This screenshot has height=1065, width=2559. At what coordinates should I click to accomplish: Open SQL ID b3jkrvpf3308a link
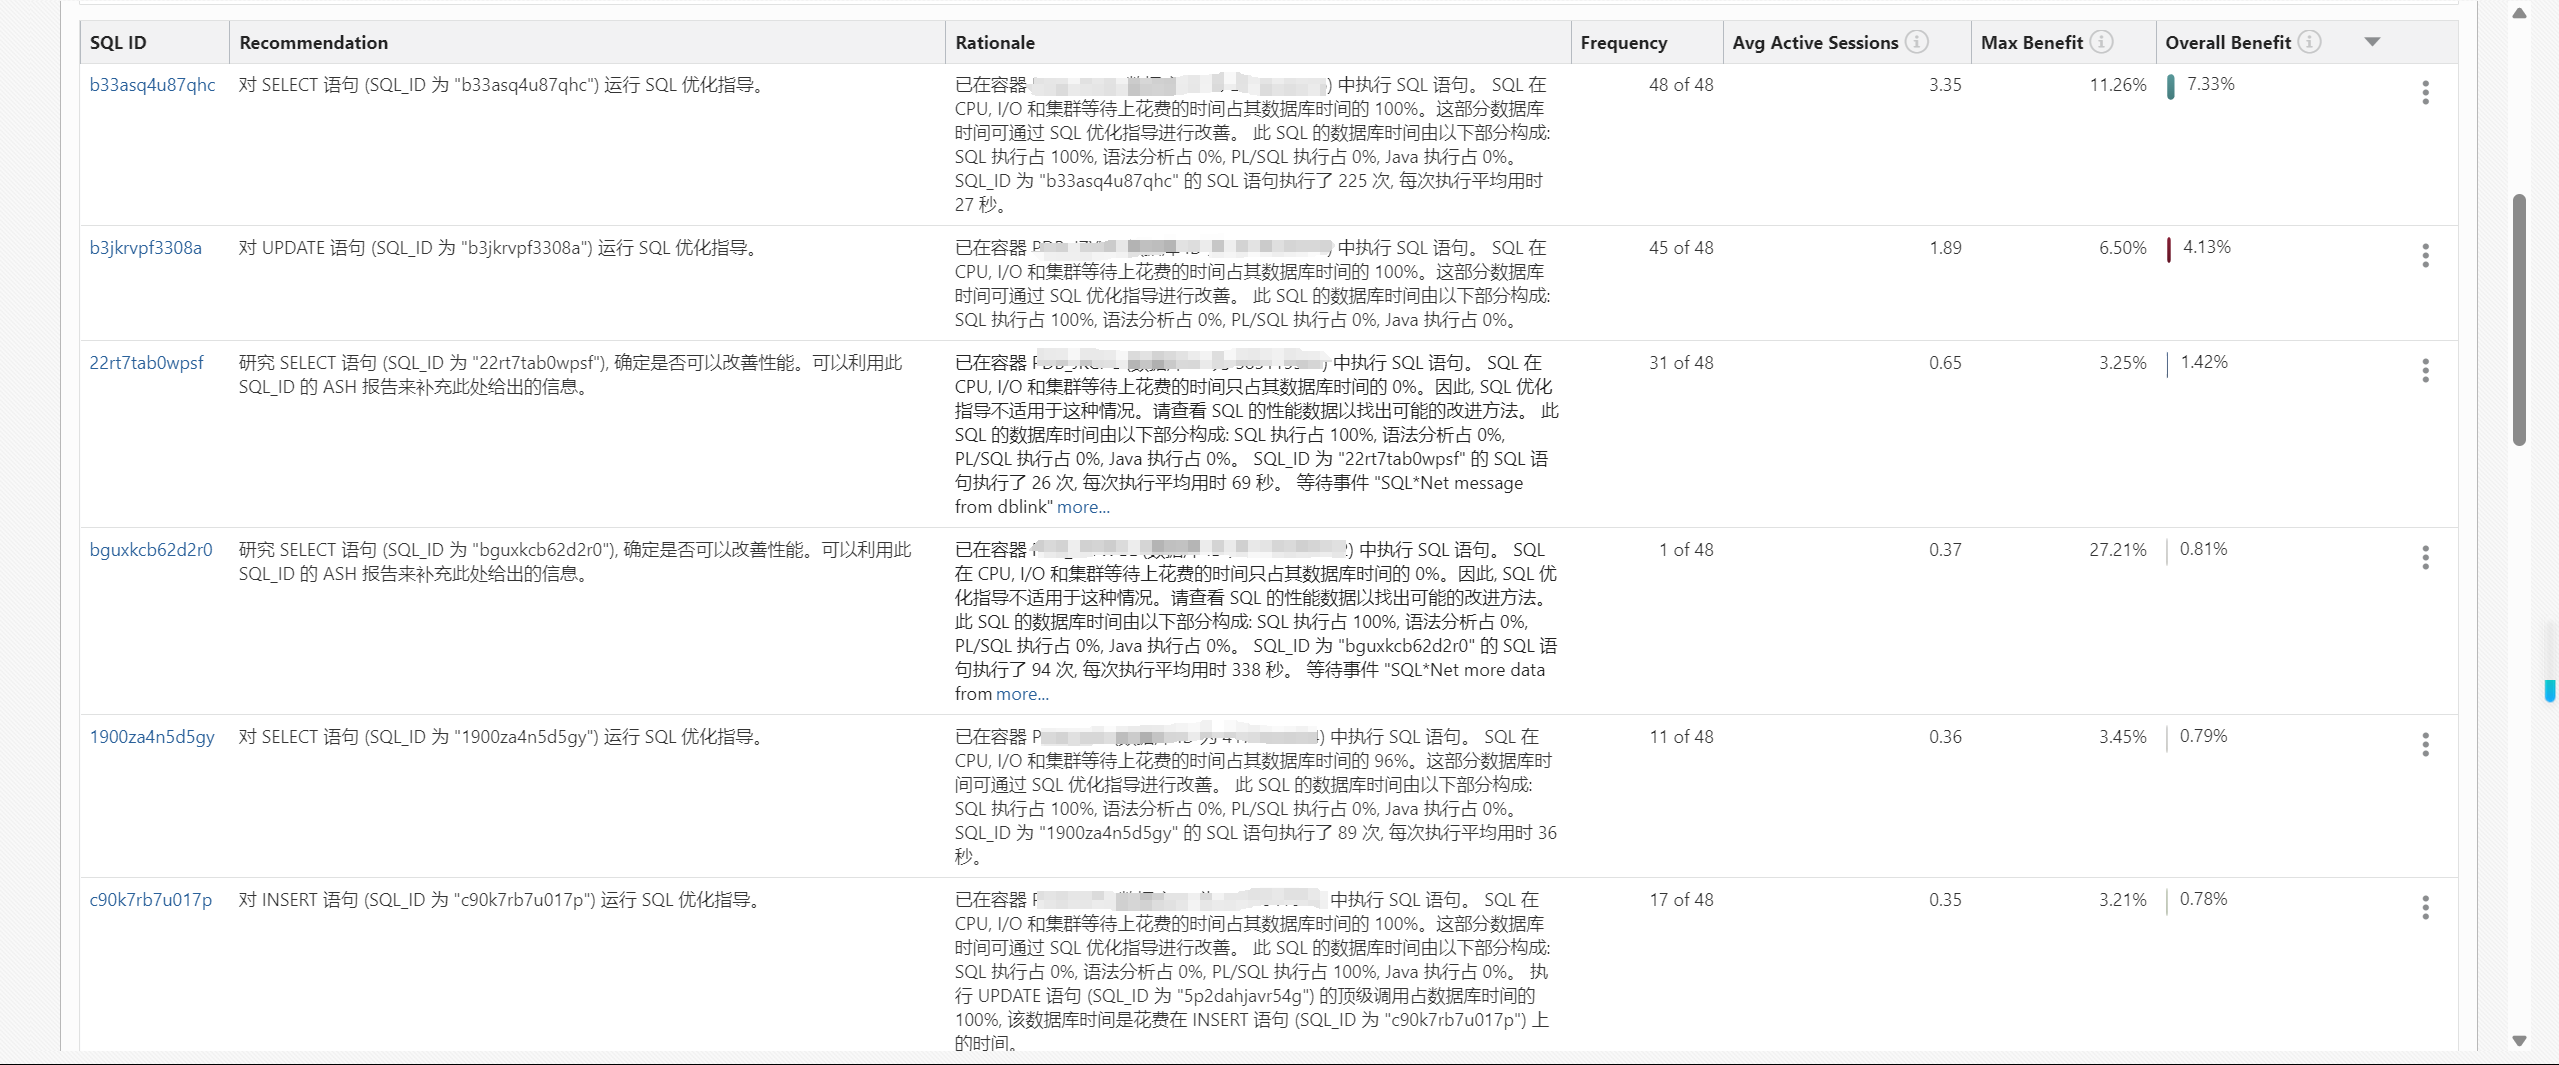(x=145, y=248)
